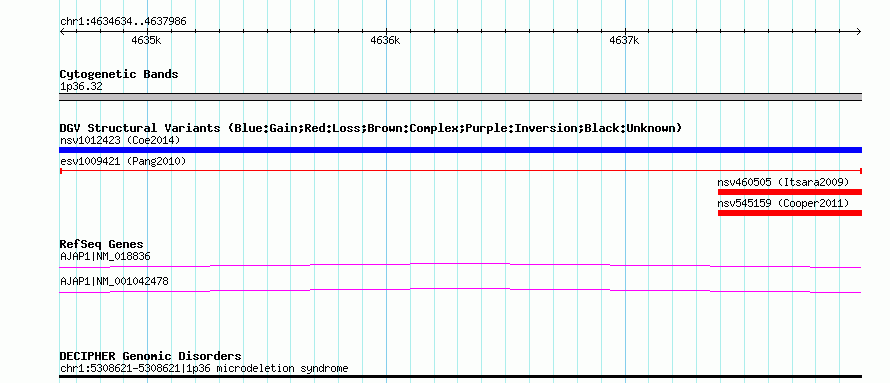This screenshot has width=890, height=383.
Task: Click the nsv1012423 (Coe2014) variant label
Action: pyautogui.click(x=120, y=140)
